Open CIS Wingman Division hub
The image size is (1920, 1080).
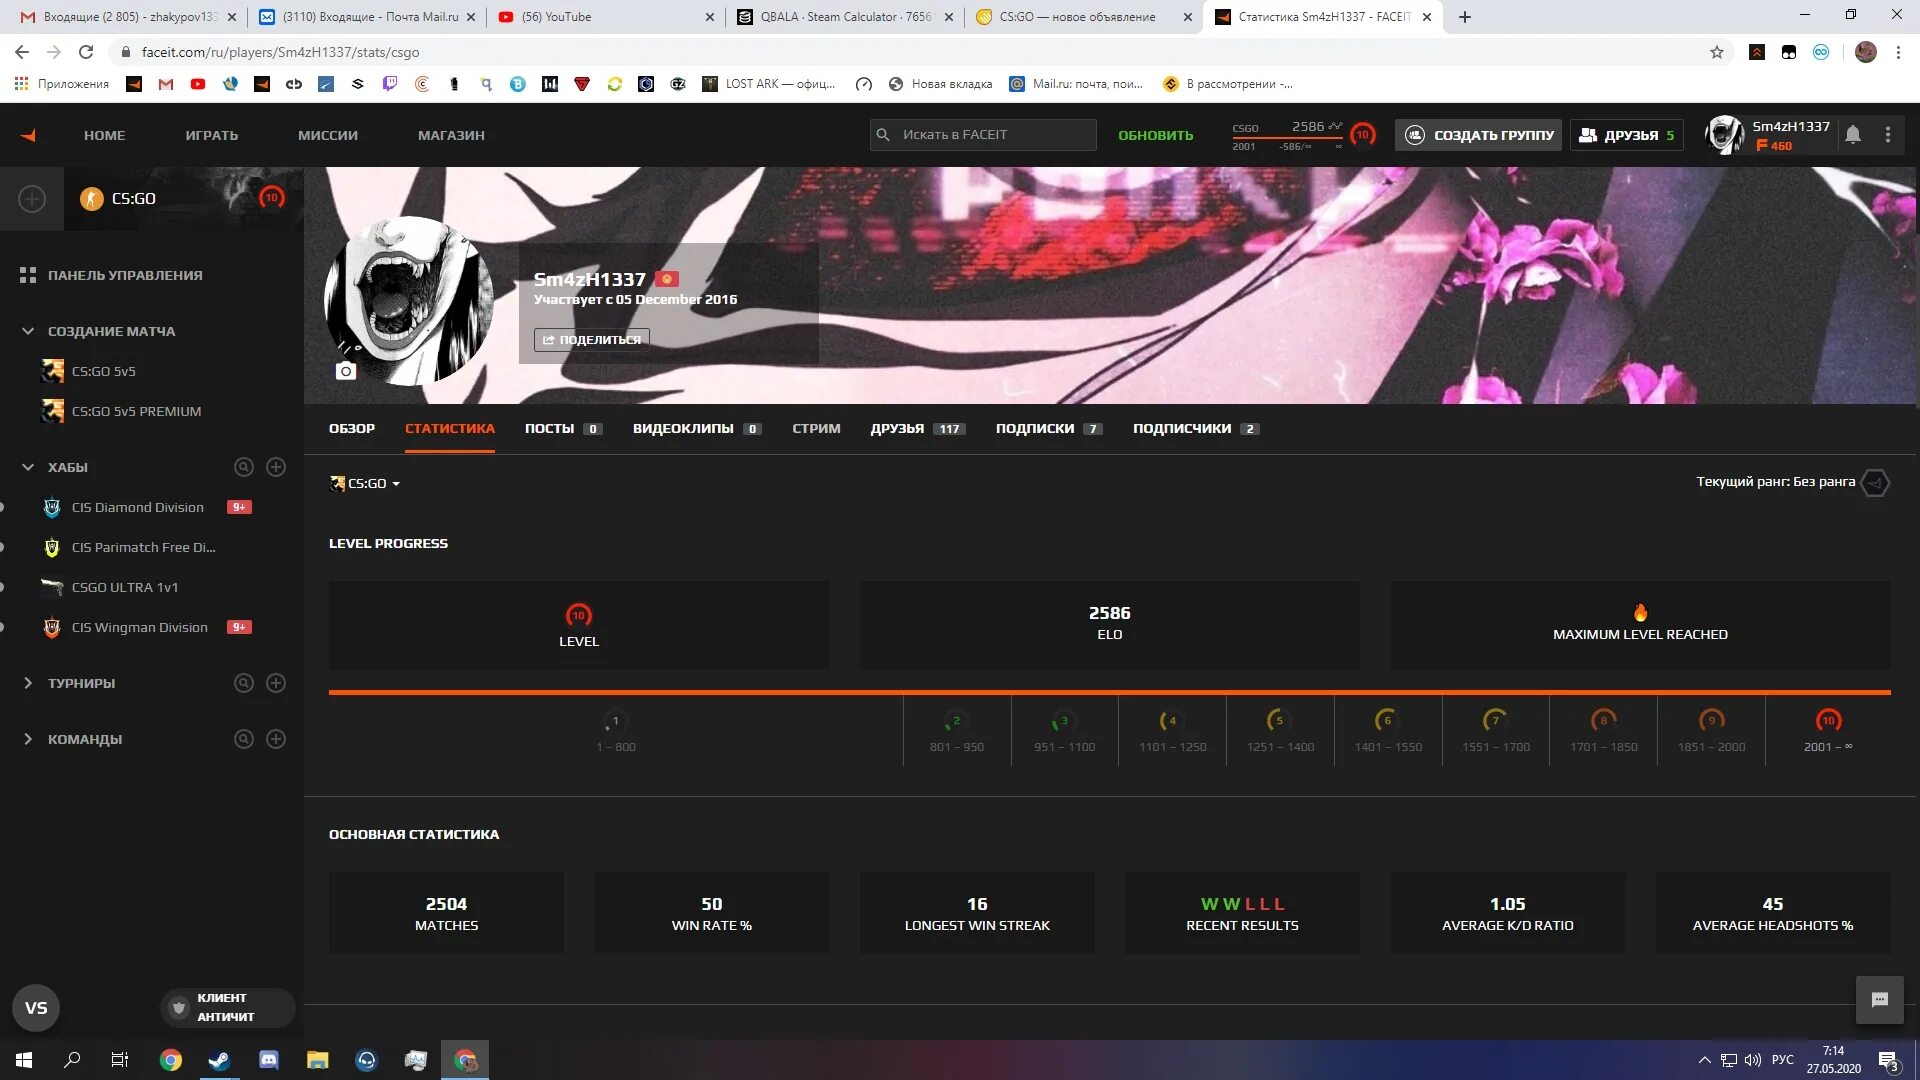(140, 626)
